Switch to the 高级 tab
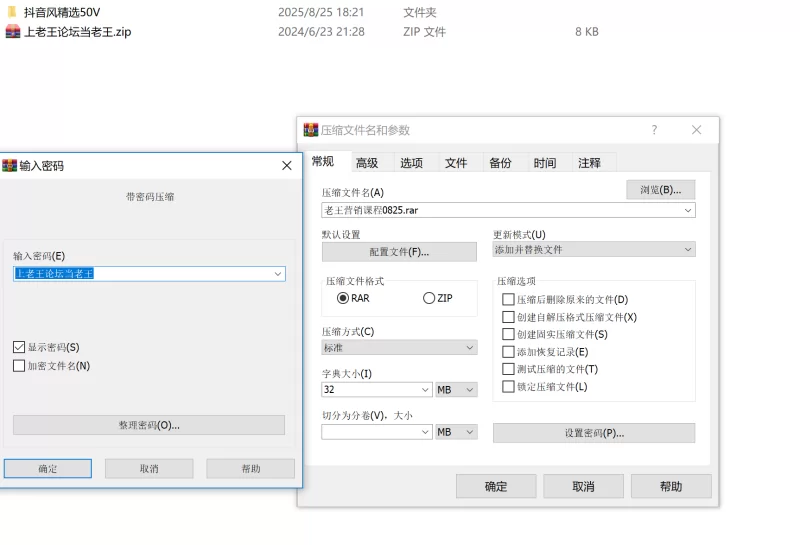Viewport: 800px width, 545px height. [367, 163]
